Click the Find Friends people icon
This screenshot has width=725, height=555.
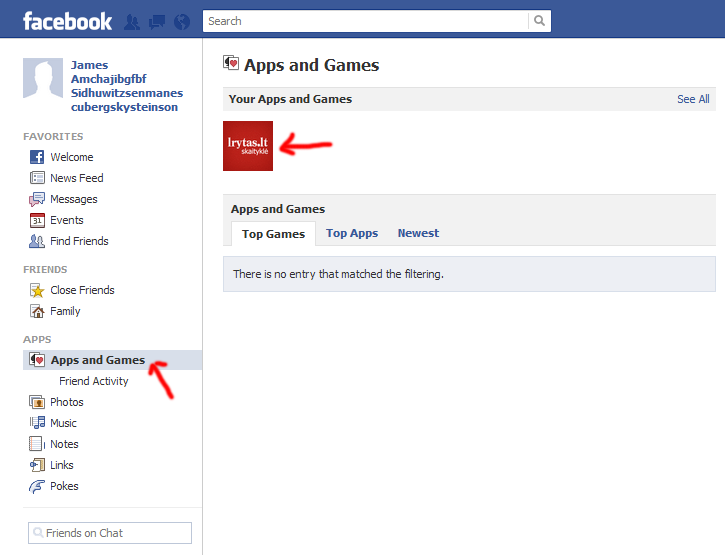(37, 241)
